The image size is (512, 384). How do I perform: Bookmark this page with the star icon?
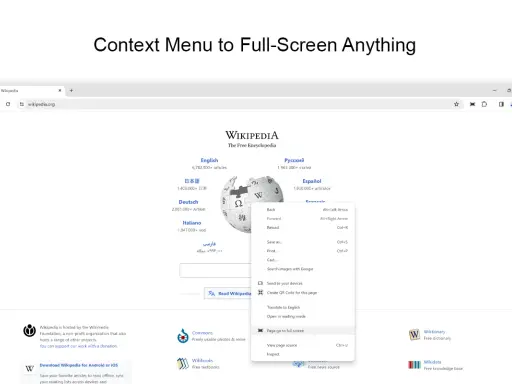point(456,104)
